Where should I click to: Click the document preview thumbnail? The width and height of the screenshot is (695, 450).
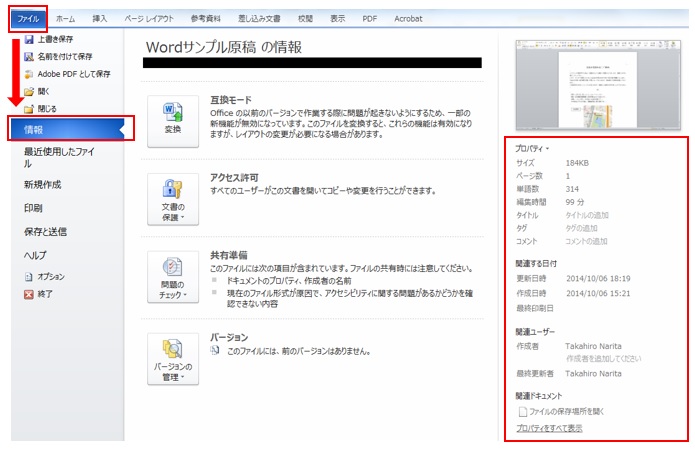click(598, 85)
